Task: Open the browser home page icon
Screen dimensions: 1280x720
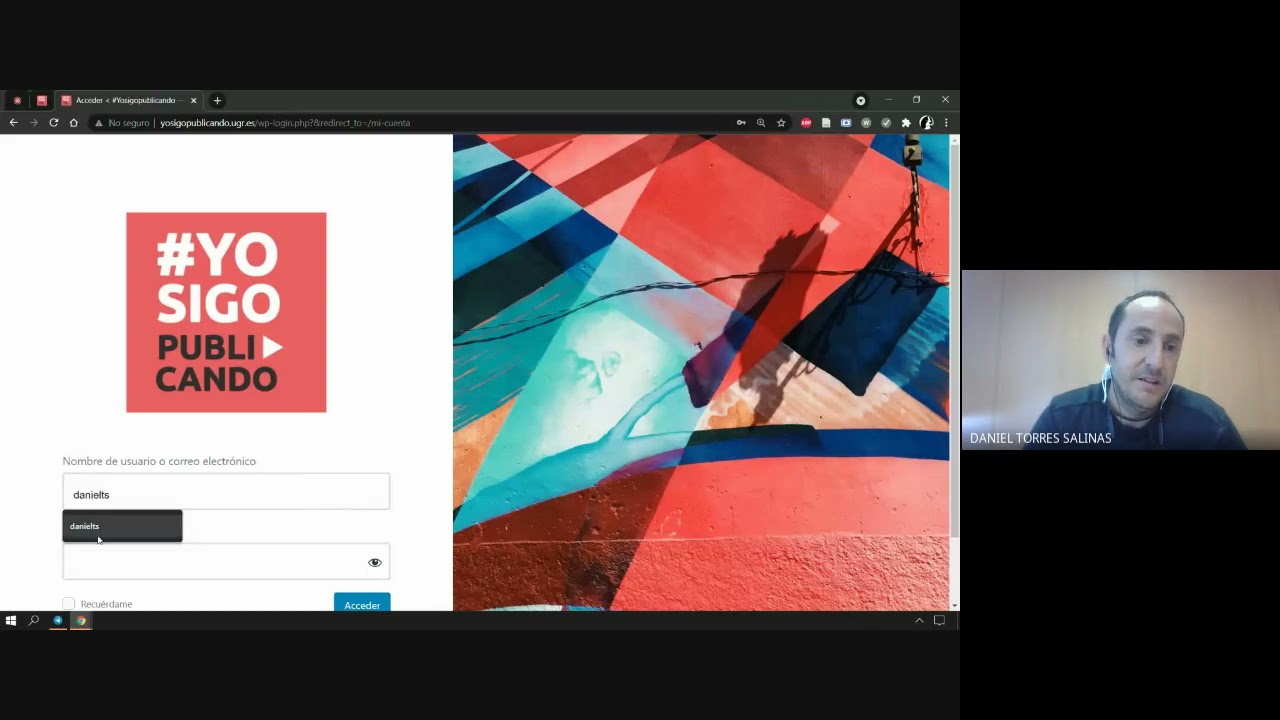Action: coord(73,123)
